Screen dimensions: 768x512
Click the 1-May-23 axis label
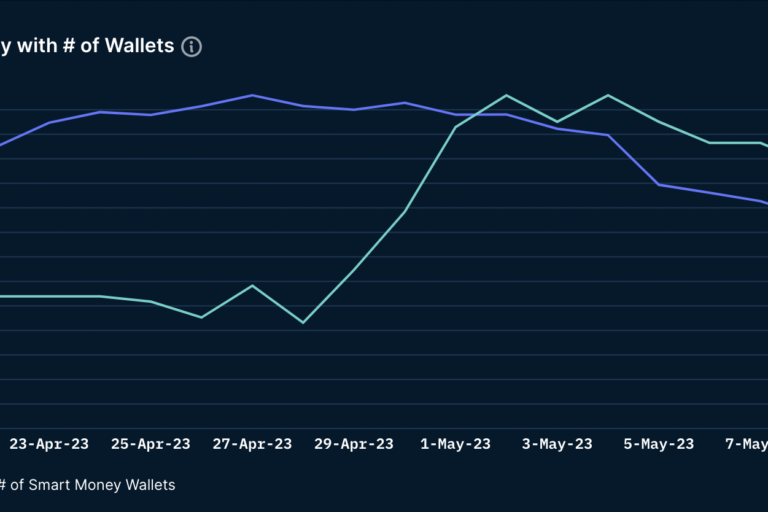(x=456, y=444)
